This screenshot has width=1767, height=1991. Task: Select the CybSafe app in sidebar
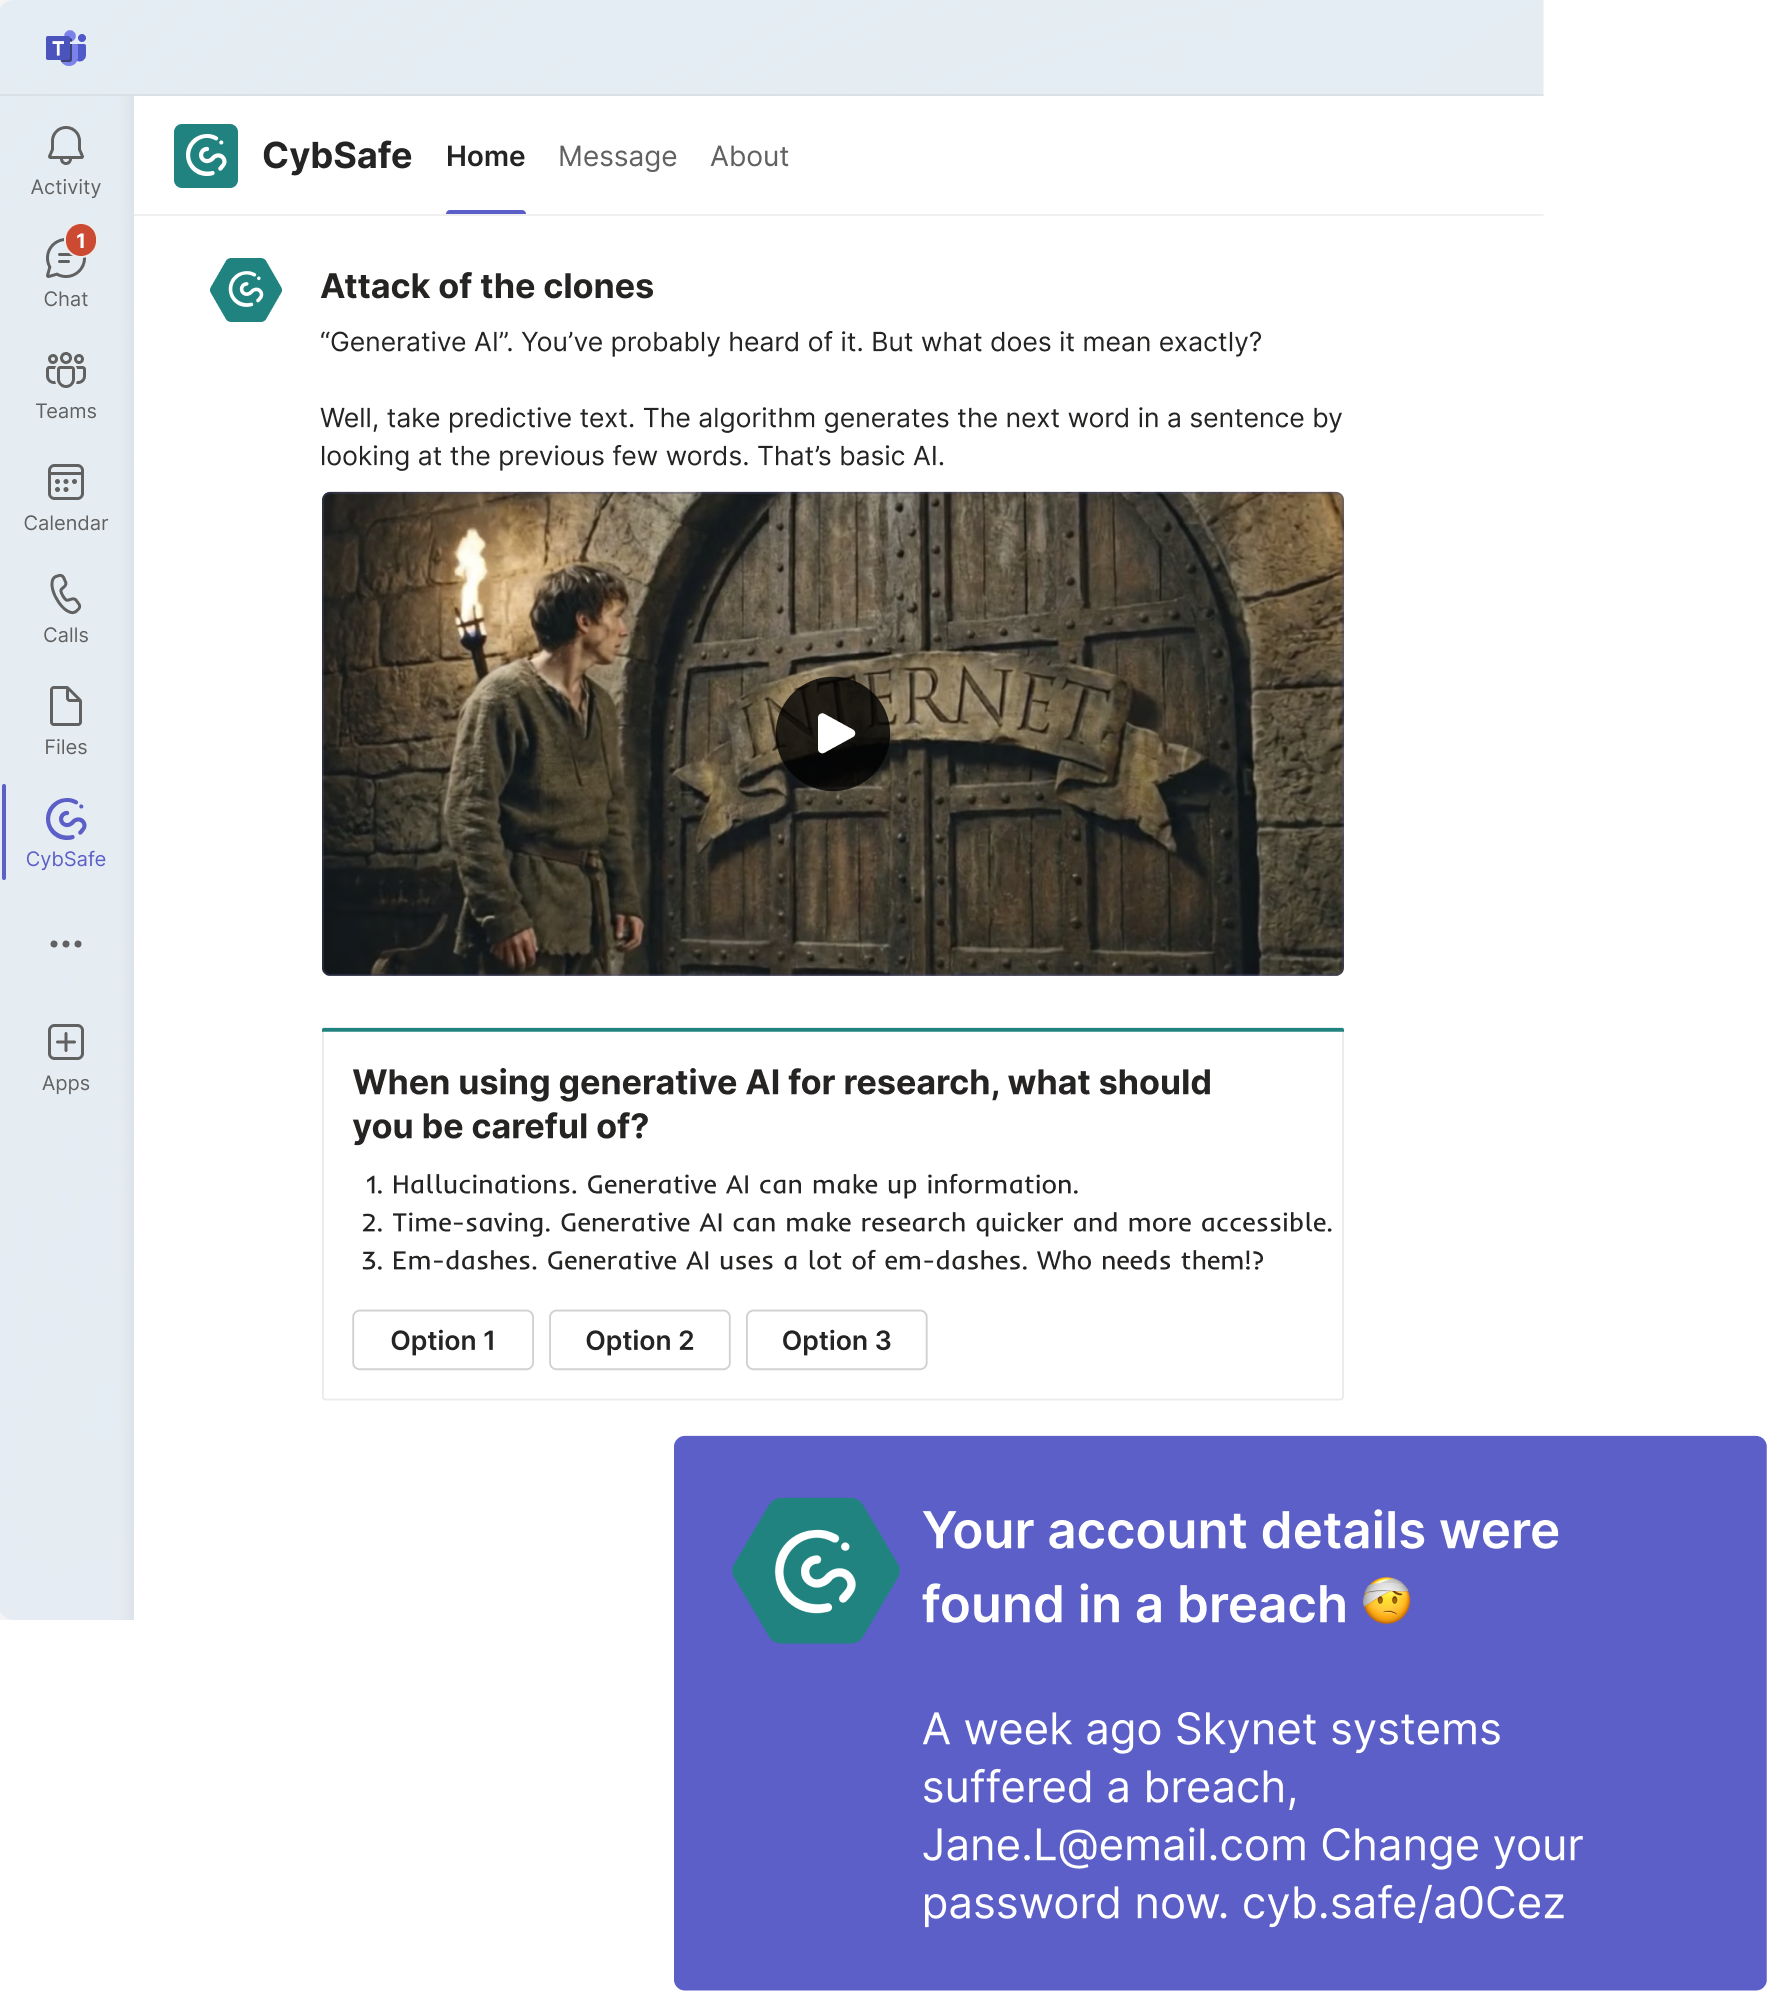(x=66, y=834)
